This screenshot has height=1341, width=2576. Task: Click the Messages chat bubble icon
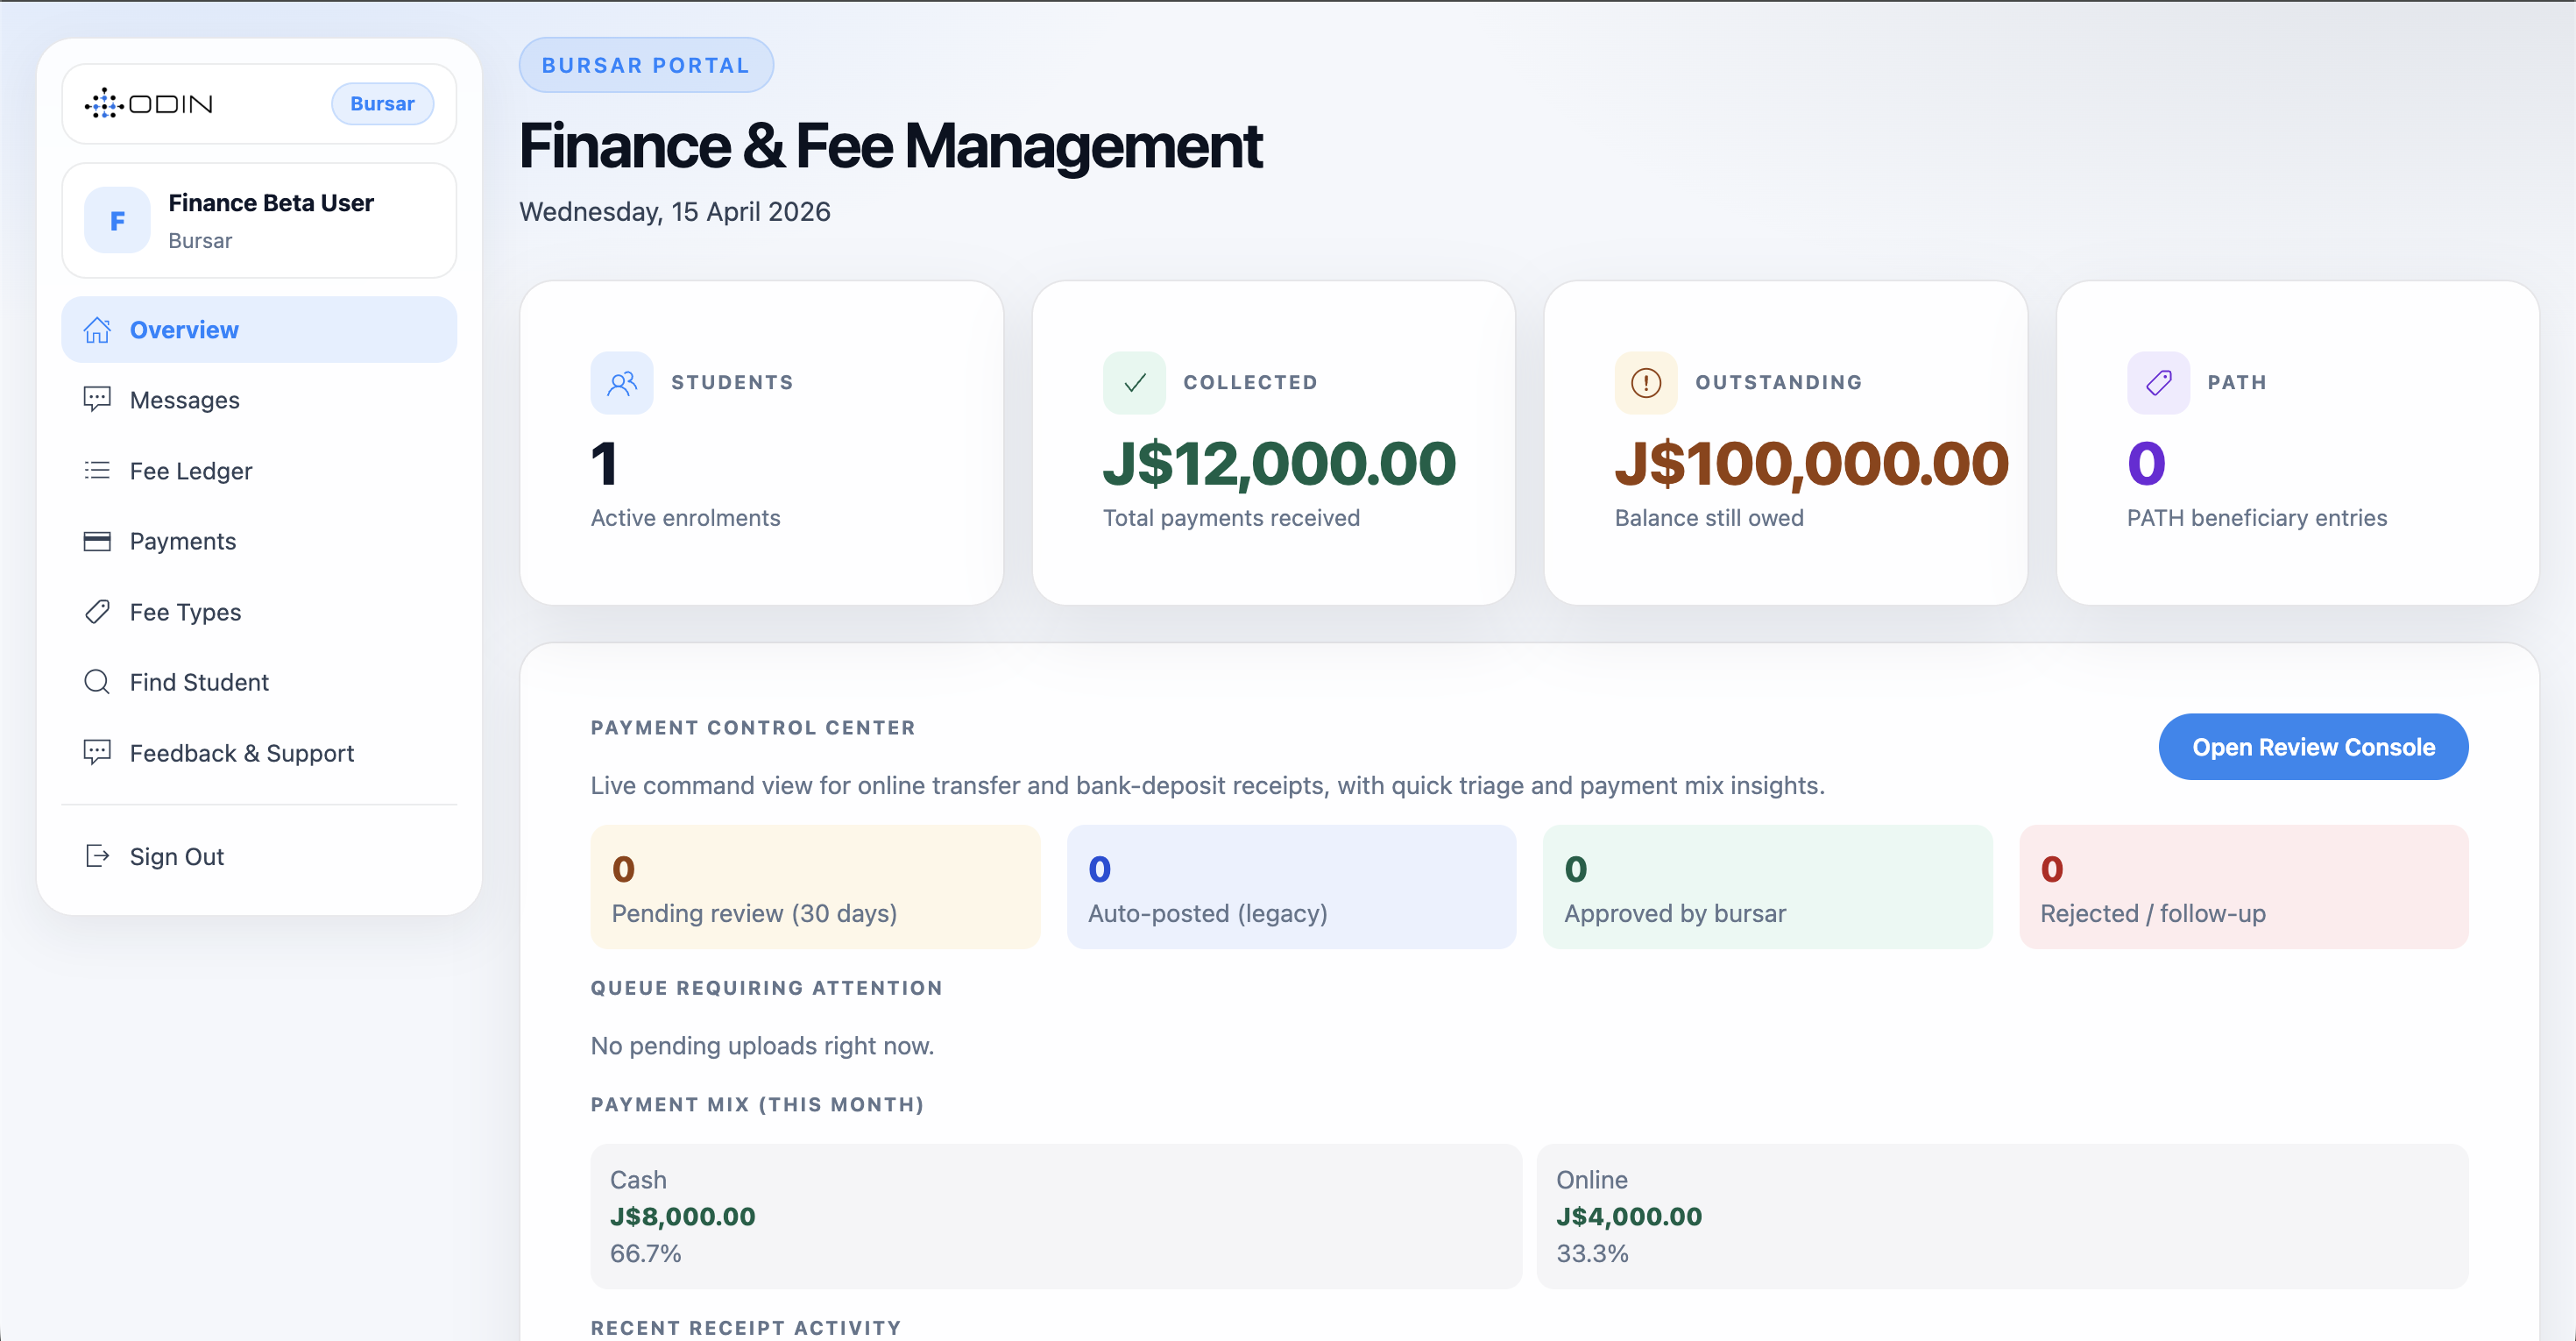(97, 399)
